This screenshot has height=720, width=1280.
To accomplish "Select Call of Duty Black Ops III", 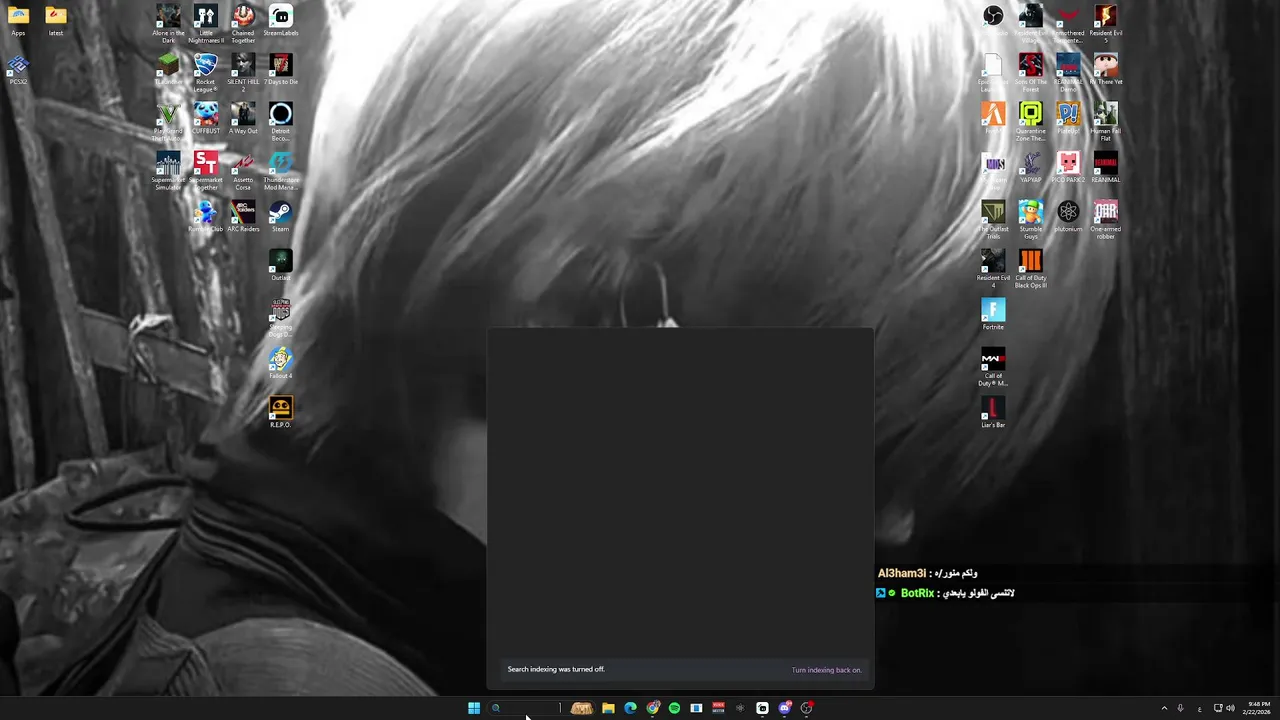I will (x=1031, y=269).
